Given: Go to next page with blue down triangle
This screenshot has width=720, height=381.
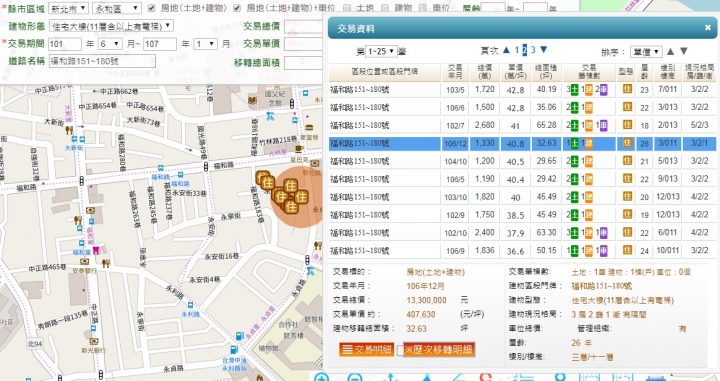Looking at the screenshot, I should (x=544, y=50).
